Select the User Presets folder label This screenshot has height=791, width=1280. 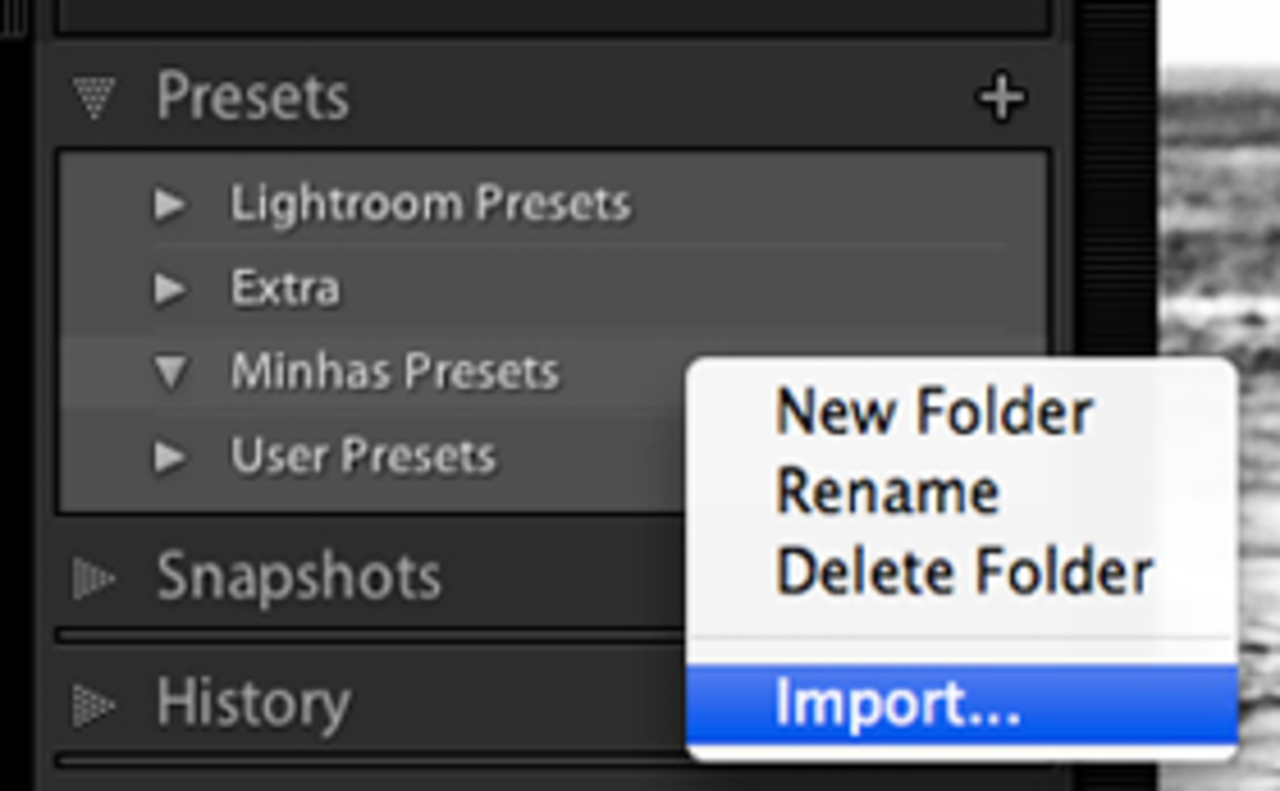363,456
